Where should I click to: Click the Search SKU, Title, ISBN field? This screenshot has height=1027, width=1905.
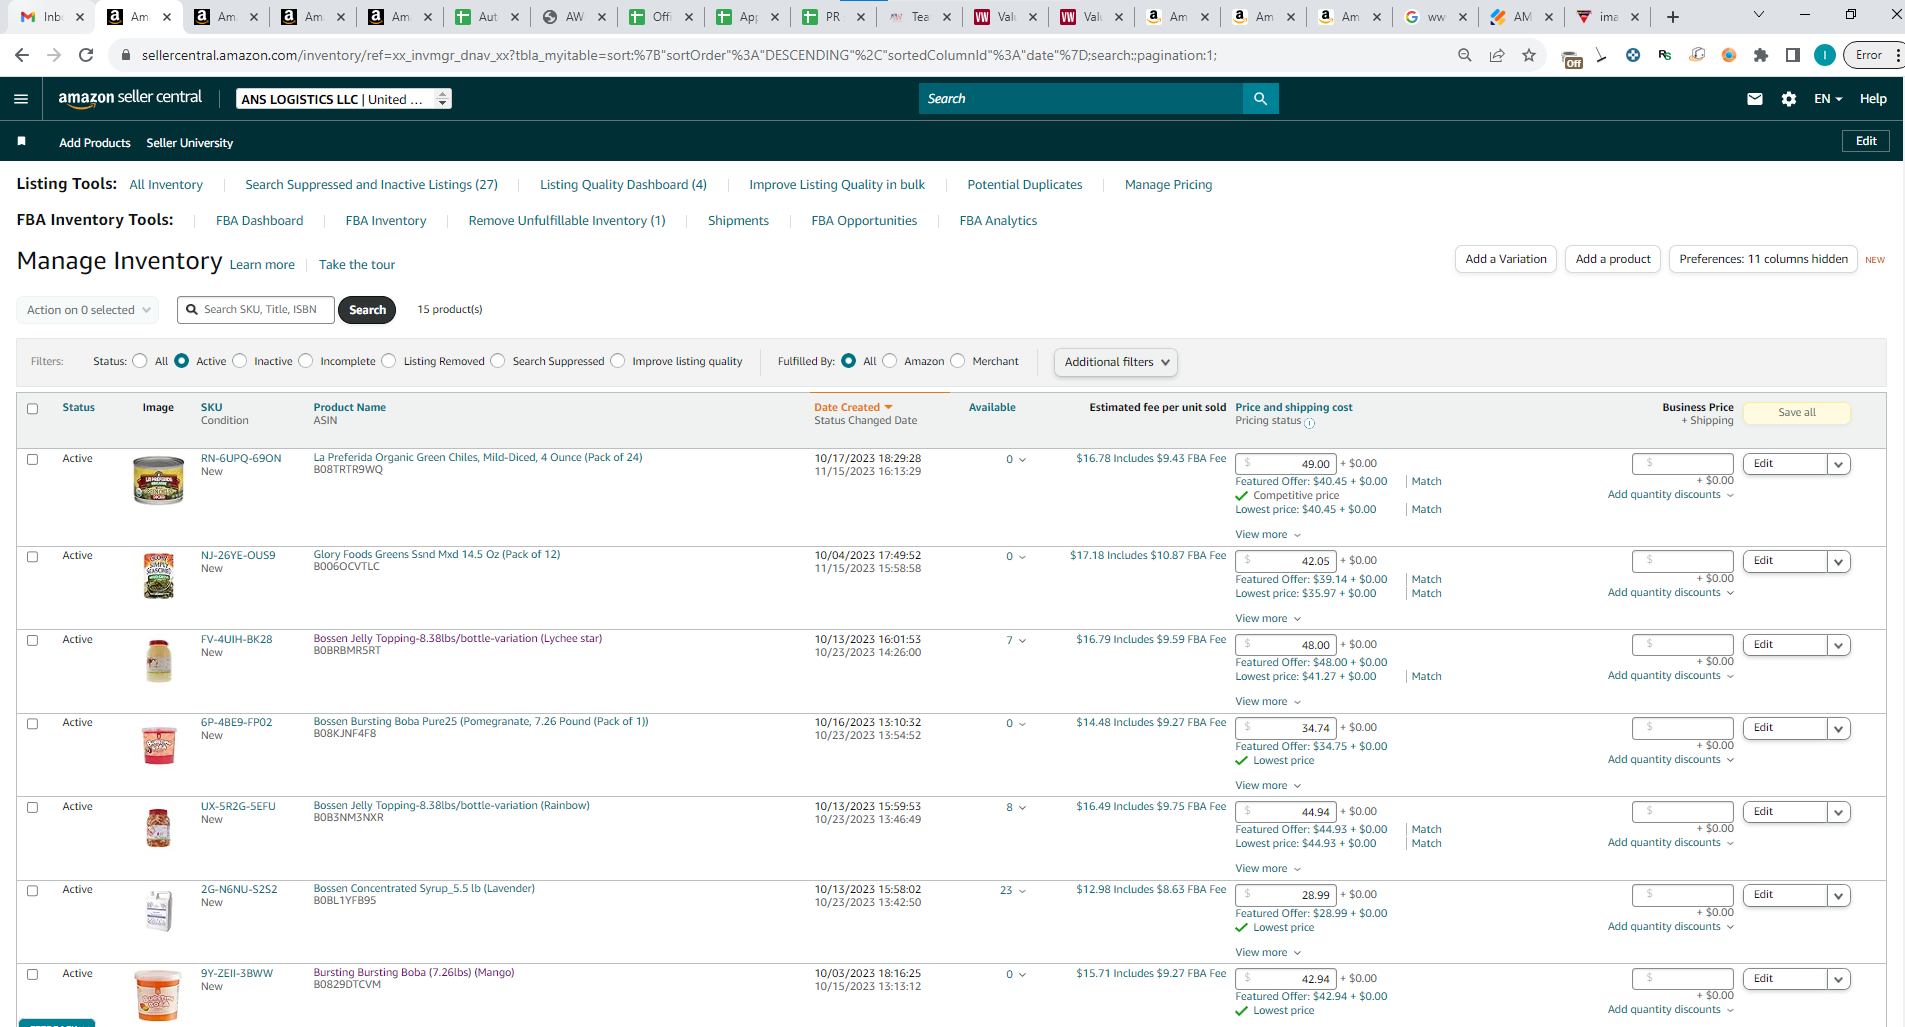[256, 310]
